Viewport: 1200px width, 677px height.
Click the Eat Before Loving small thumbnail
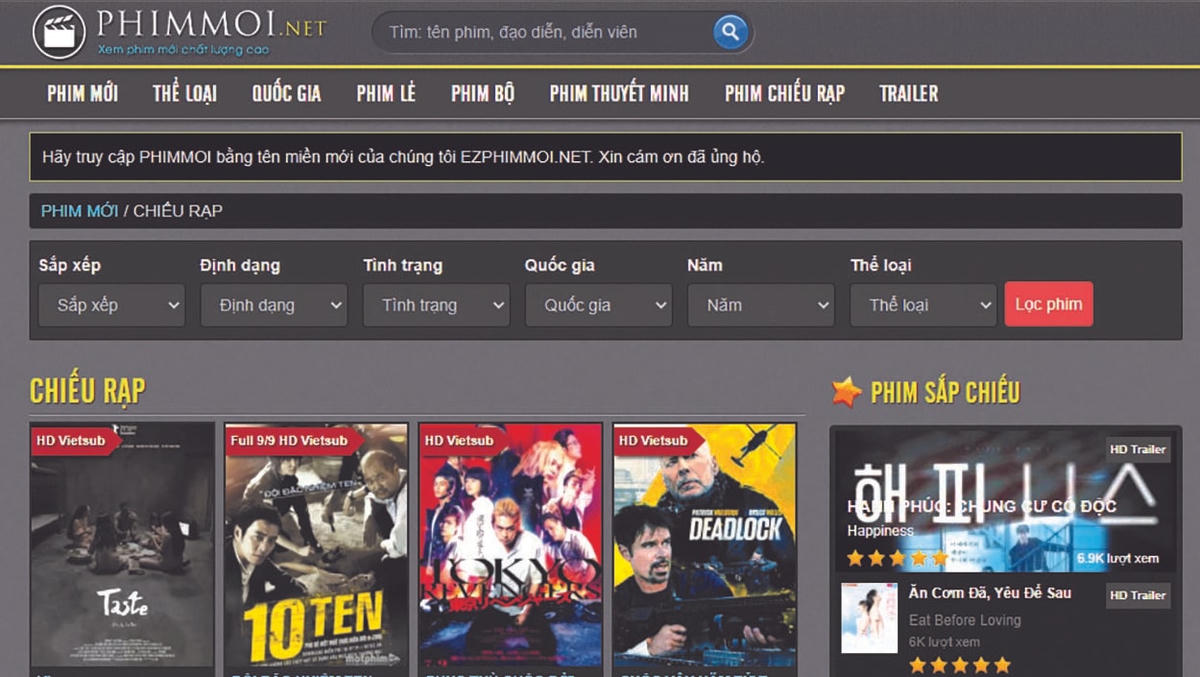click(869, 618)
